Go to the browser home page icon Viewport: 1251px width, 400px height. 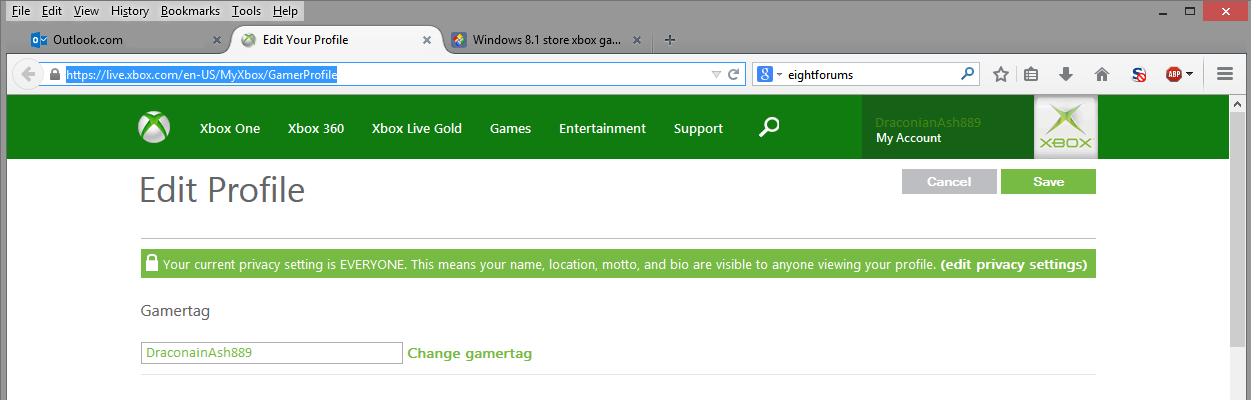point(1102,74)
